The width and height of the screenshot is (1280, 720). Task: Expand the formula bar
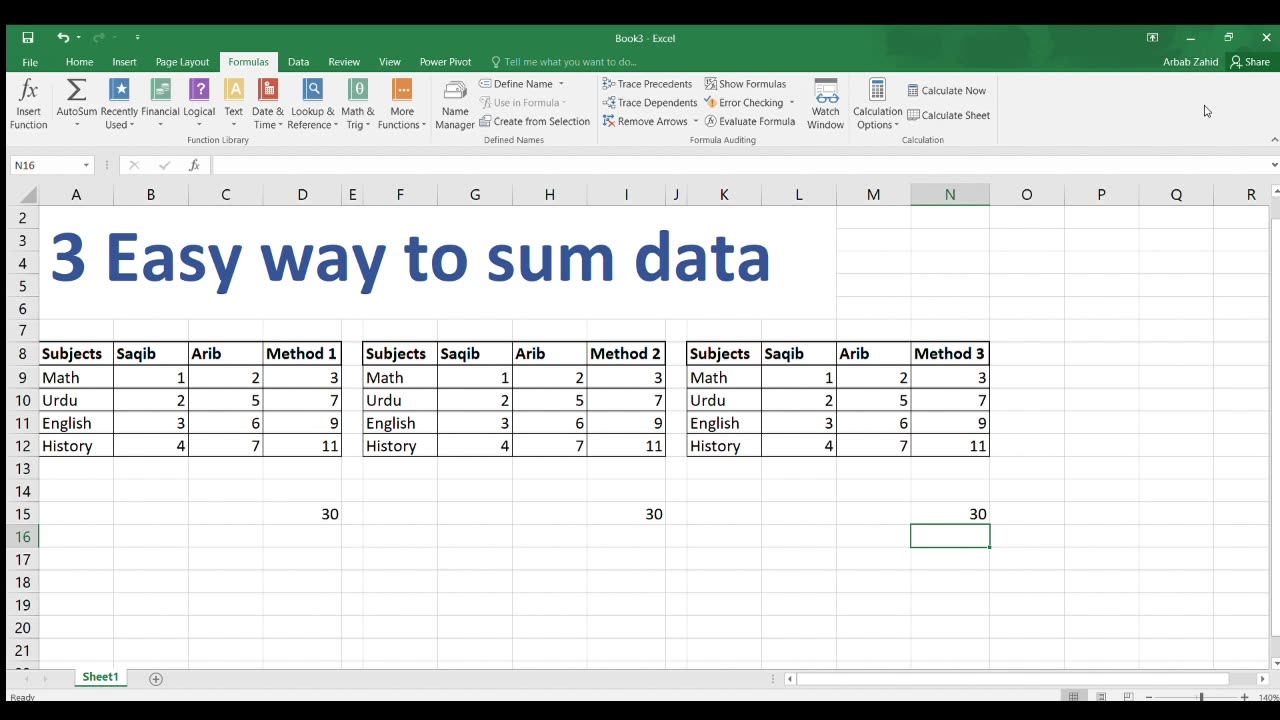point(1274,165)
